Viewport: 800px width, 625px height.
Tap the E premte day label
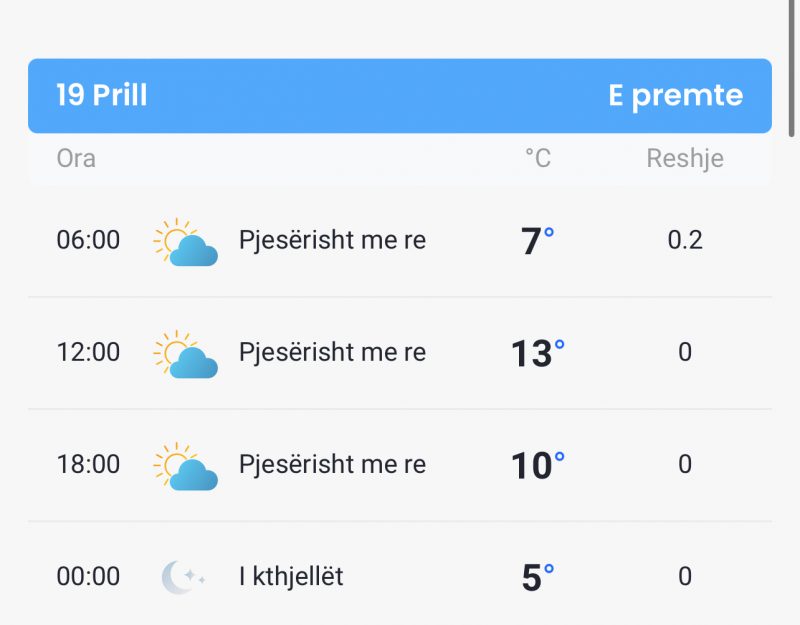(676, 96)
